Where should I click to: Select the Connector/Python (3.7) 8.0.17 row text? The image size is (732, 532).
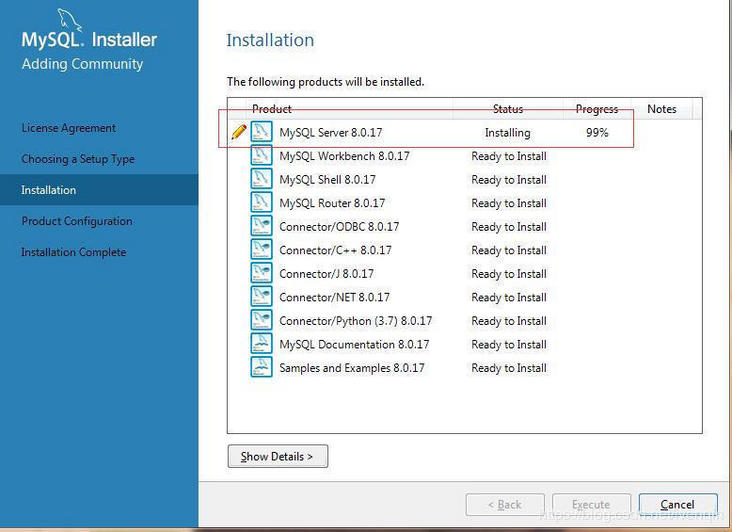[x=356, y=321]
